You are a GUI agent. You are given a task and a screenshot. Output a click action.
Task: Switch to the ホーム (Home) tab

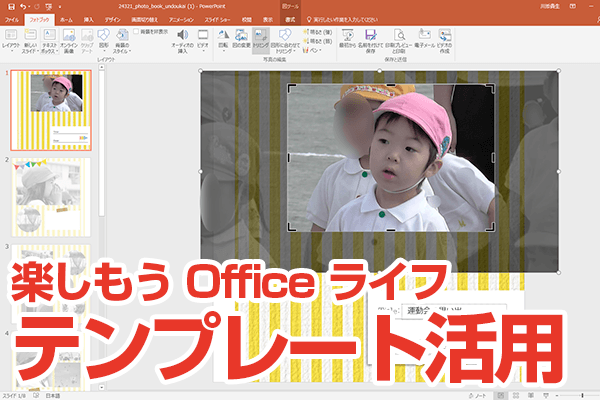tap(66, 20)
